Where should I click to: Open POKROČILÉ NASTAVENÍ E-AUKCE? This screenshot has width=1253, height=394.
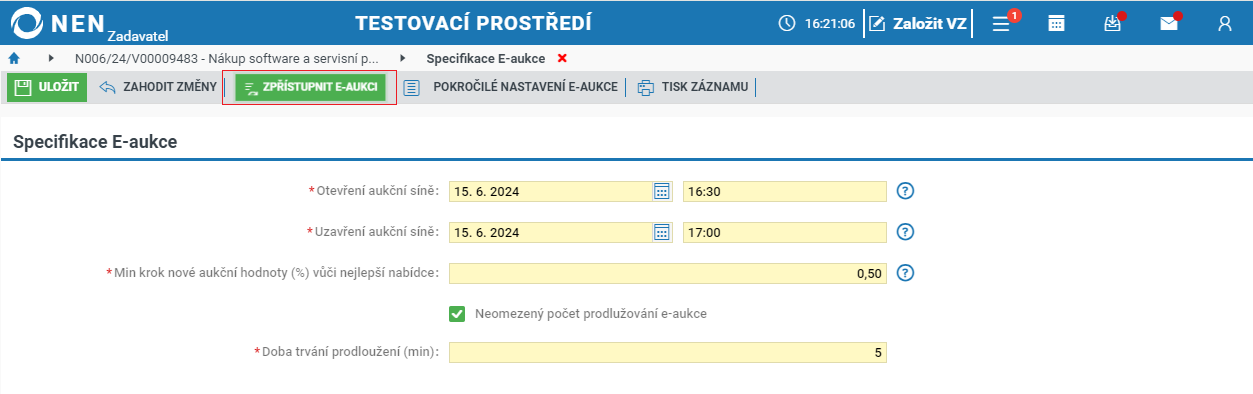(510, 87)
